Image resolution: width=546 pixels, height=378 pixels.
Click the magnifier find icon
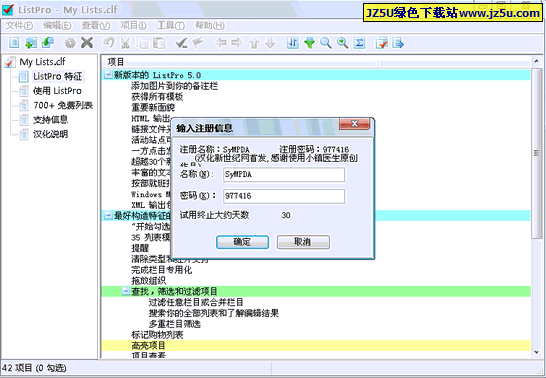point(326,43)
